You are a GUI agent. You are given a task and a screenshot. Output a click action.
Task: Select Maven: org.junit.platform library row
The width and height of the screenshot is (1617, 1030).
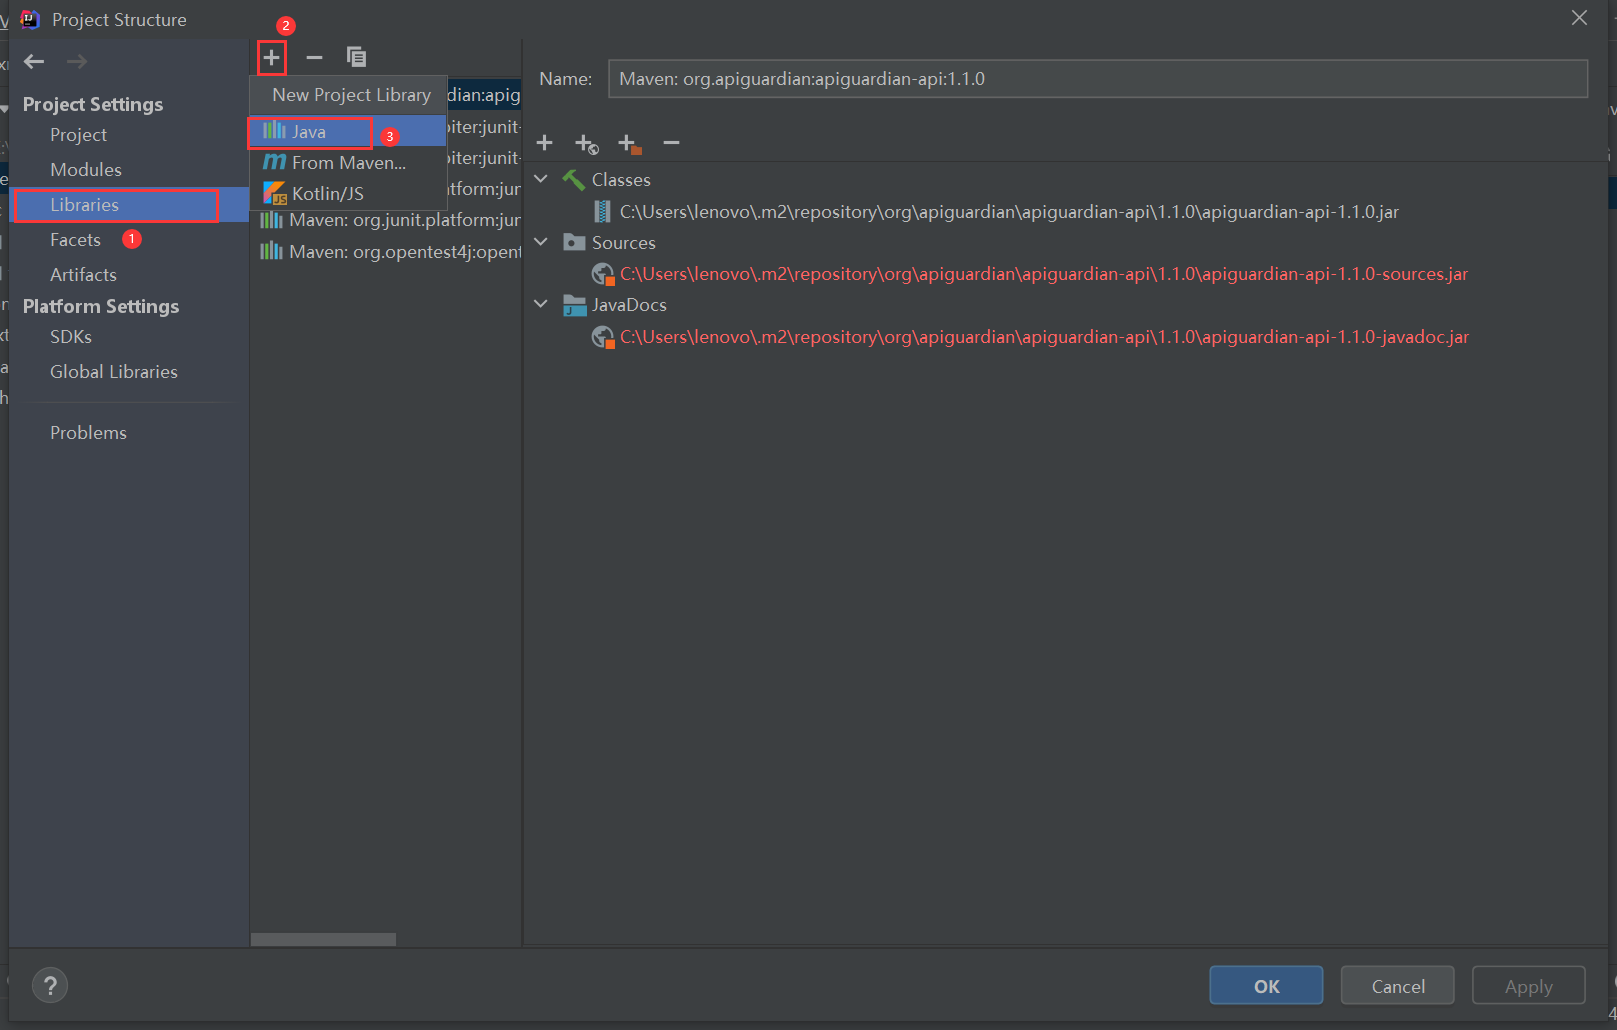[386, 220]
